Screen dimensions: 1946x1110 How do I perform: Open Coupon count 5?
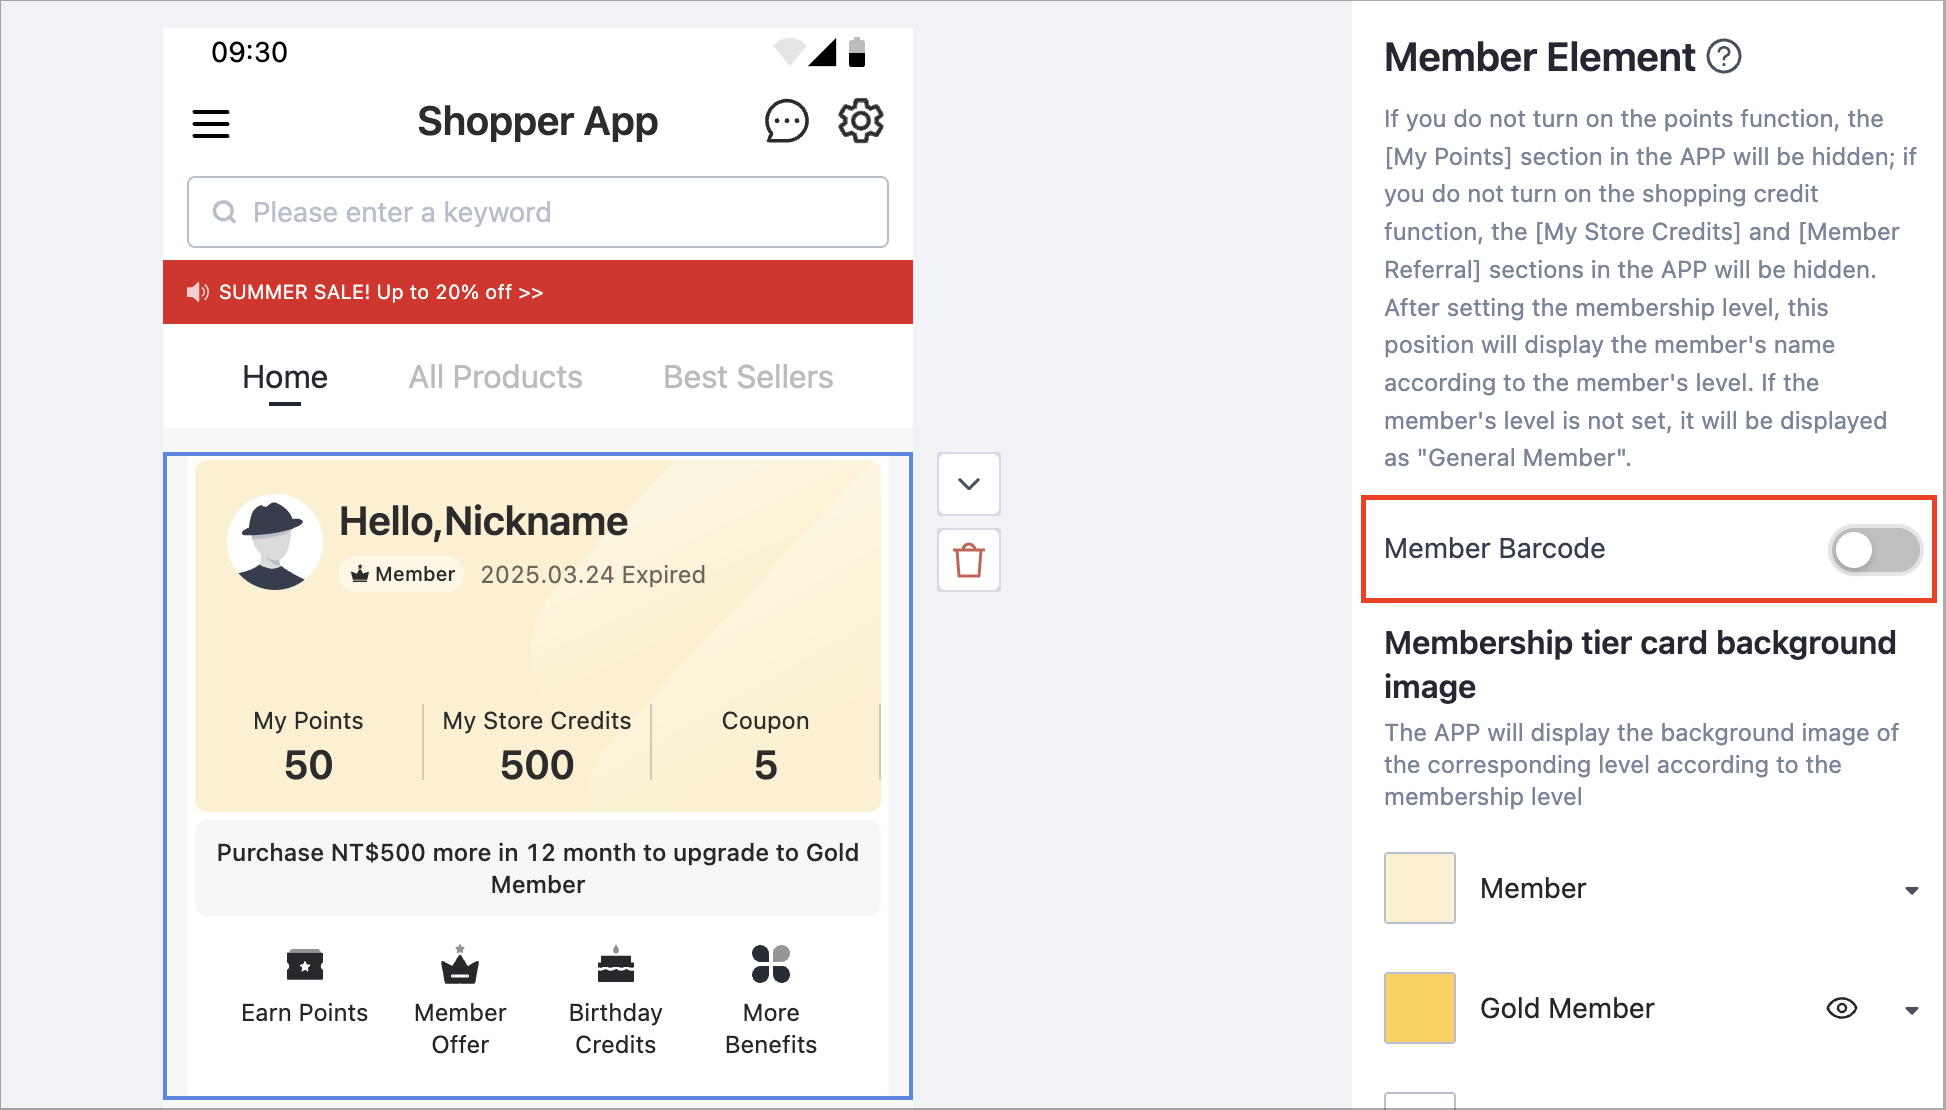(766, 765)
